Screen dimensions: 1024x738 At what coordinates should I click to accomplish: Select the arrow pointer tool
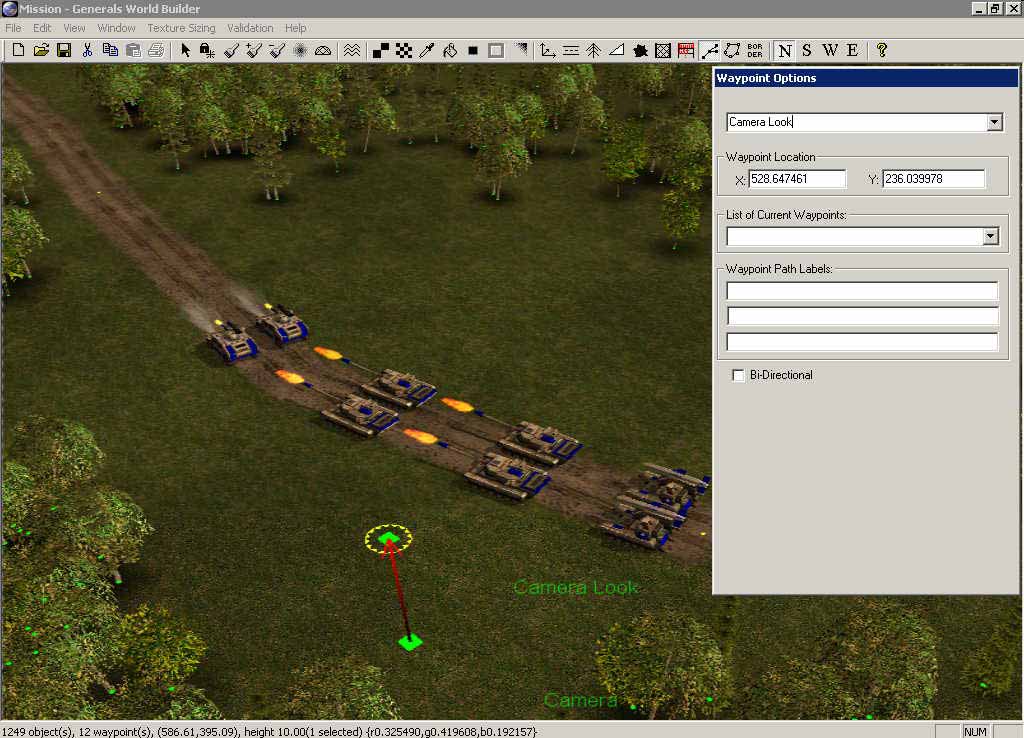[185, 50]
